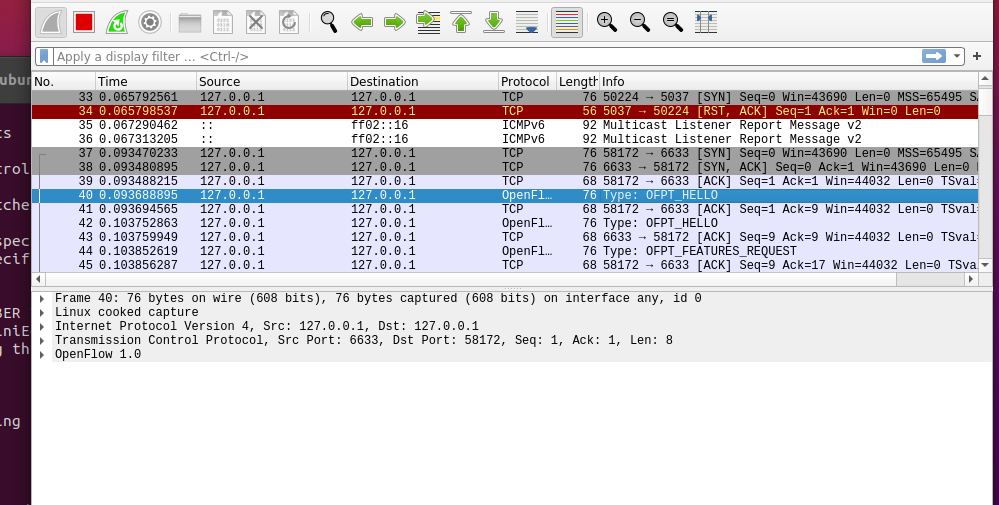This screenshot has height=505, width=999.
Task: Open display filter bookmark menu
Action: coord(44,57)
